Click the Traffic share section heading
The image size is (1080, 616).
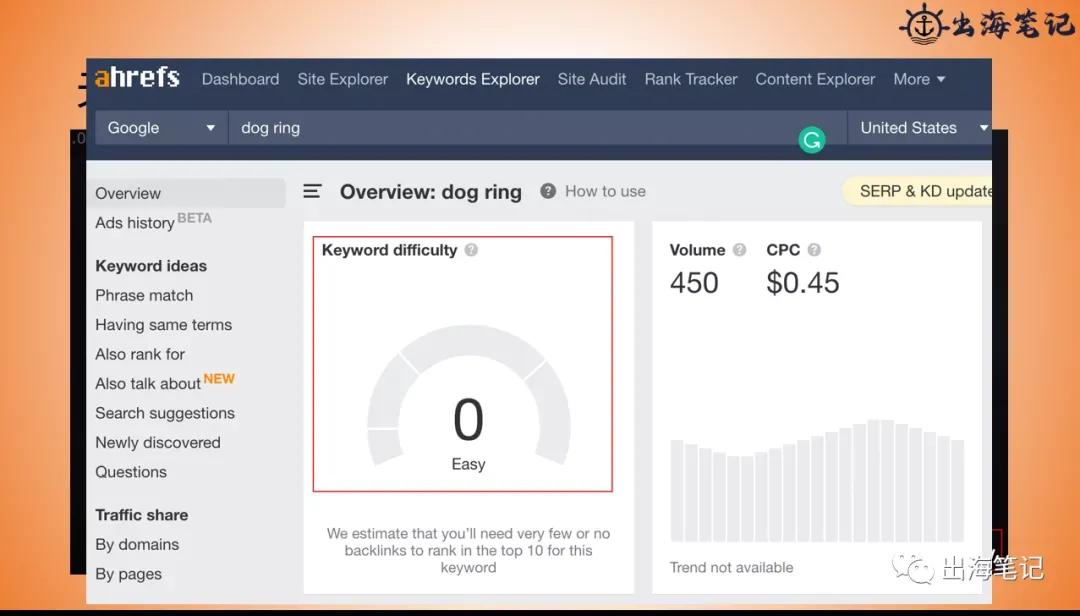(141, 515)
